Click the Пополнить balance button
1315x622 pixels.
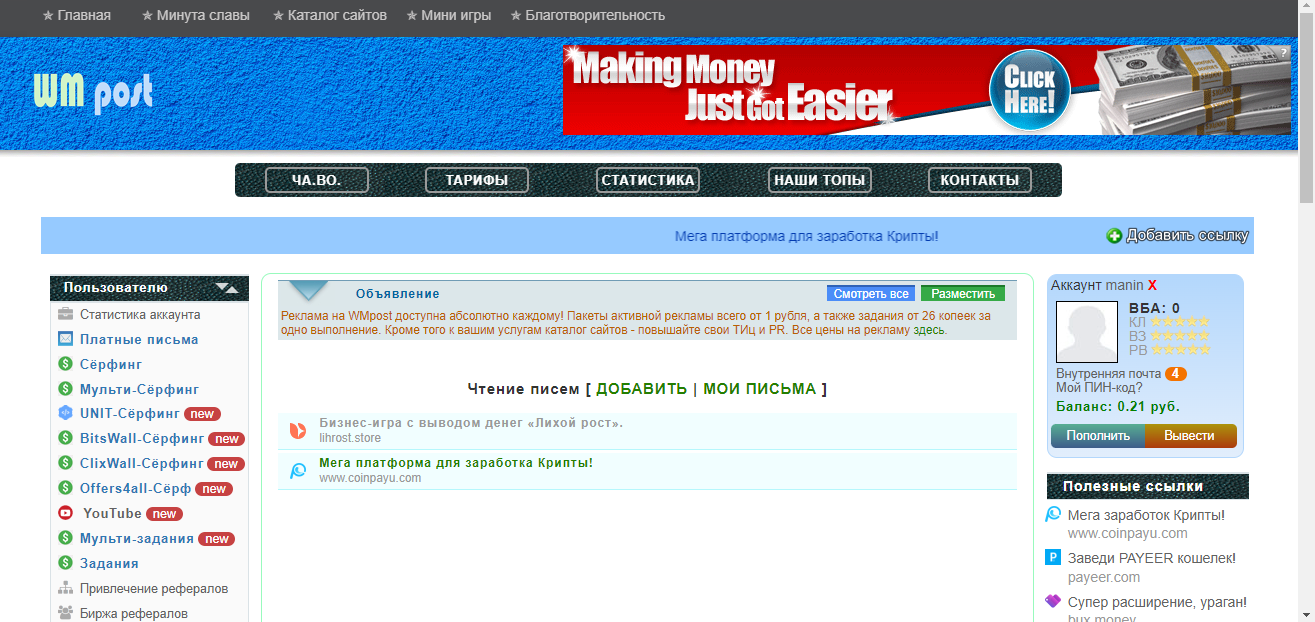(x=1098, y=436)
